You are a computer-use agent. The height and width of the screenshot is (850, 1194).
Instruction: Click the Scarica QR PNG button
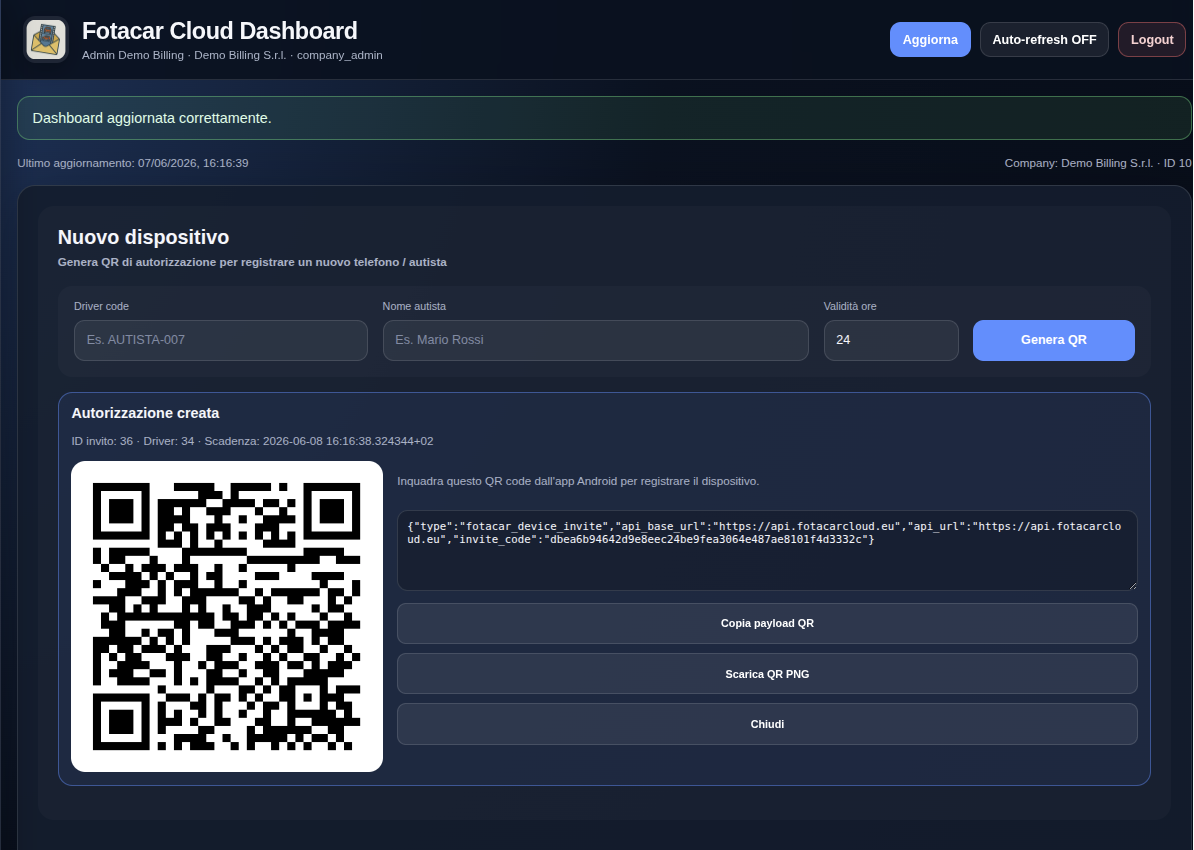[x=767, y=674]
